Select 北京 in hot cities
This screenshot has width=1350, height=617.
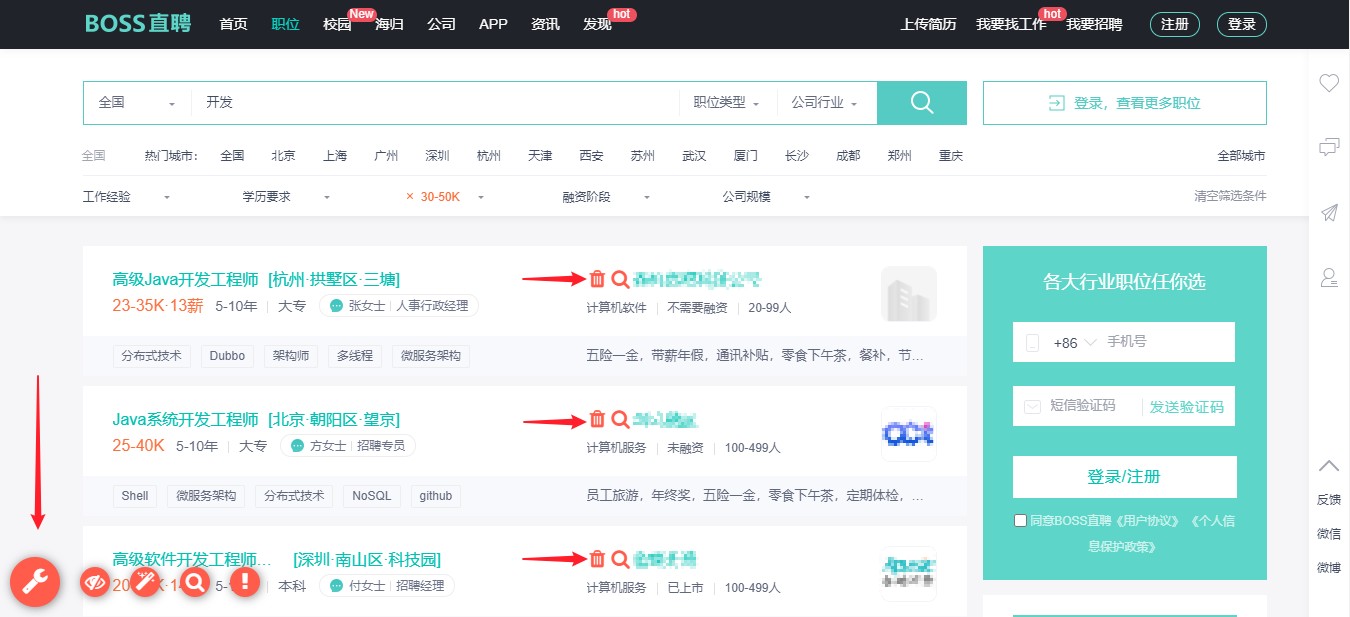pos(283,156)
